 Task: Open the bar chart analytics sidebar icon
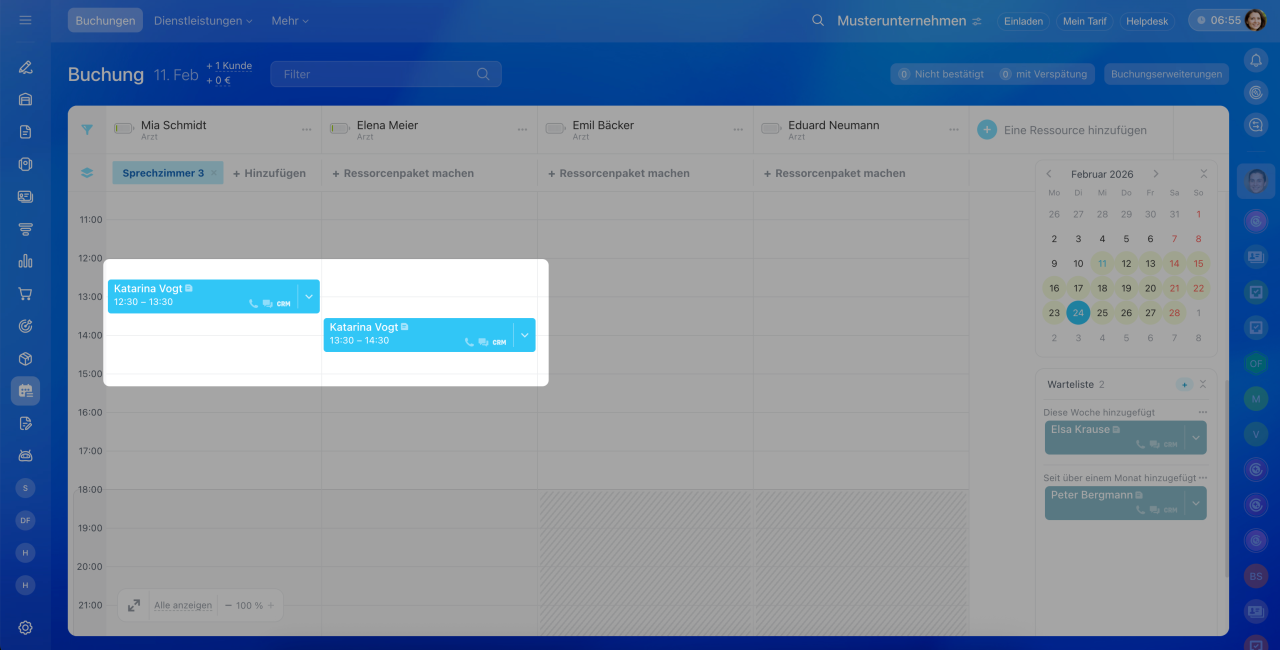(25, 261)
